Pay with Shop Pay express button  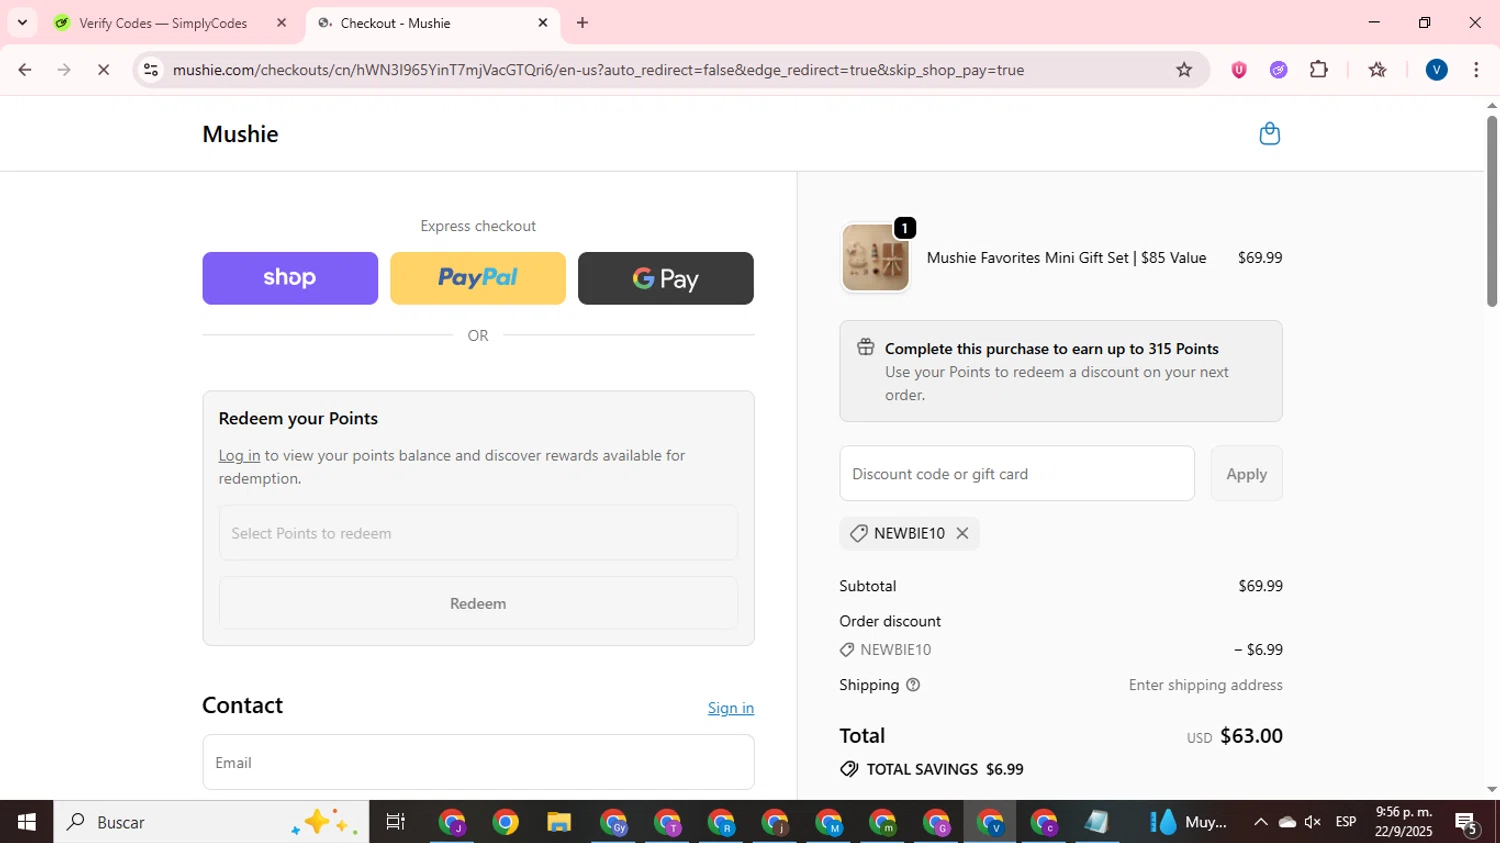[290, 278]
